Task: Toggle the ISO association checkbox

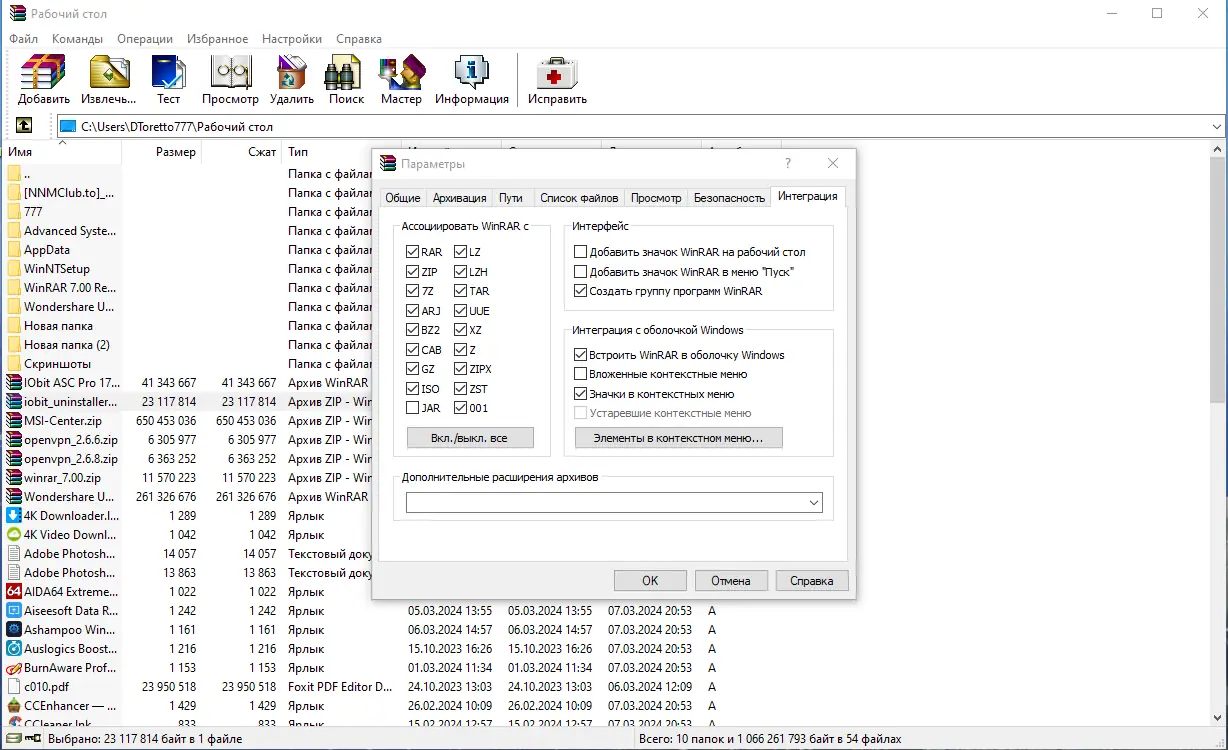Action: 413,389
